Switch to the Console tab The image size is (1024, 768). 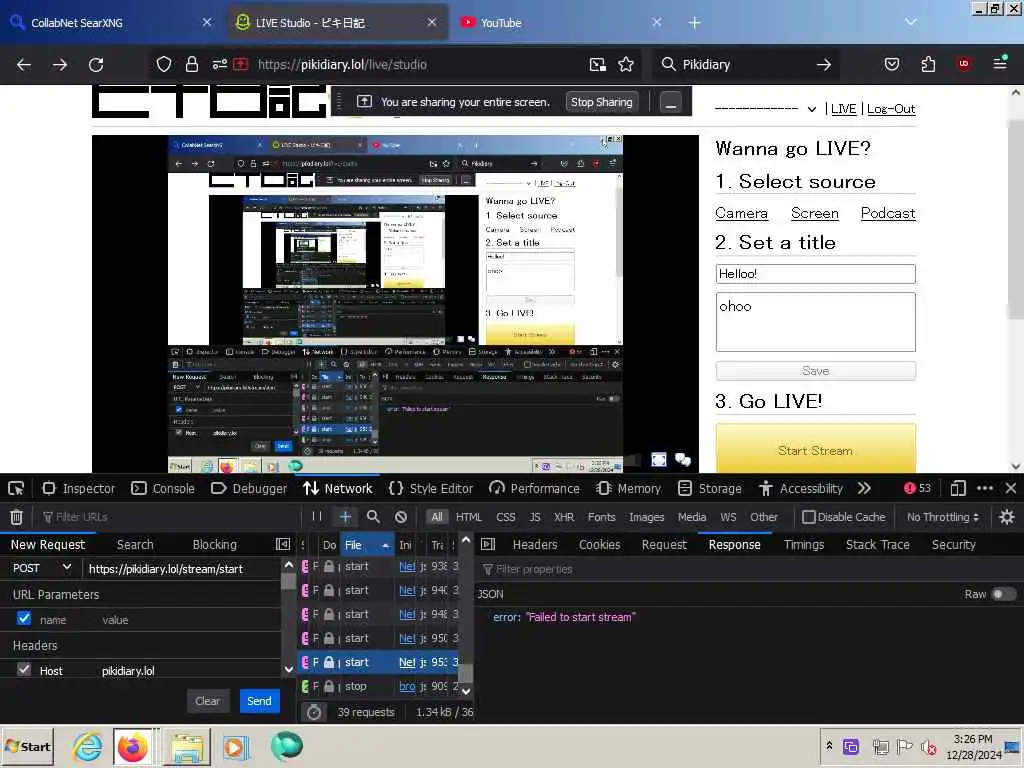point(163,488)
